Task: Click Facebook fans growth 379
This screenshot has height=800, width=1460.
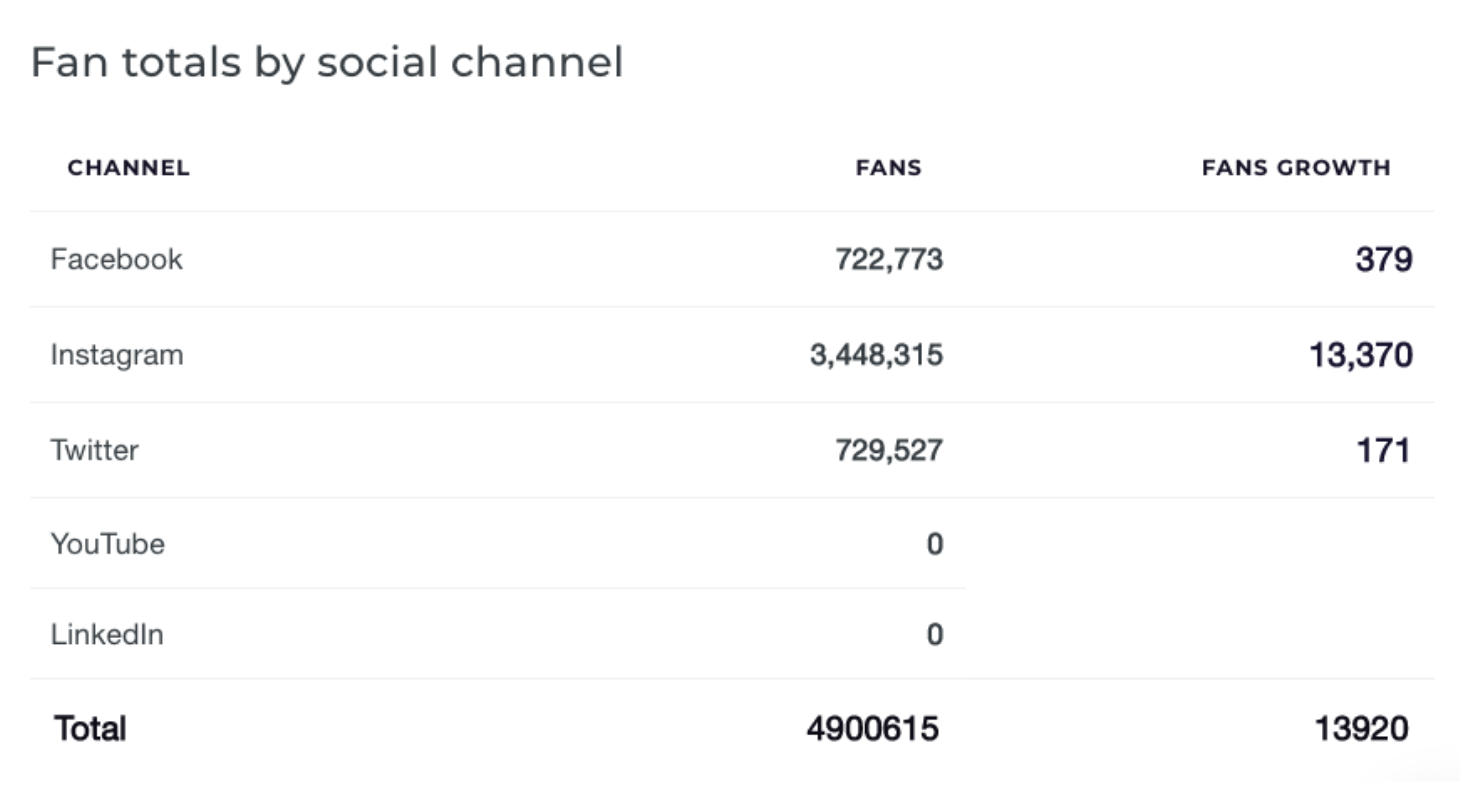Action: click(1384, 259)
